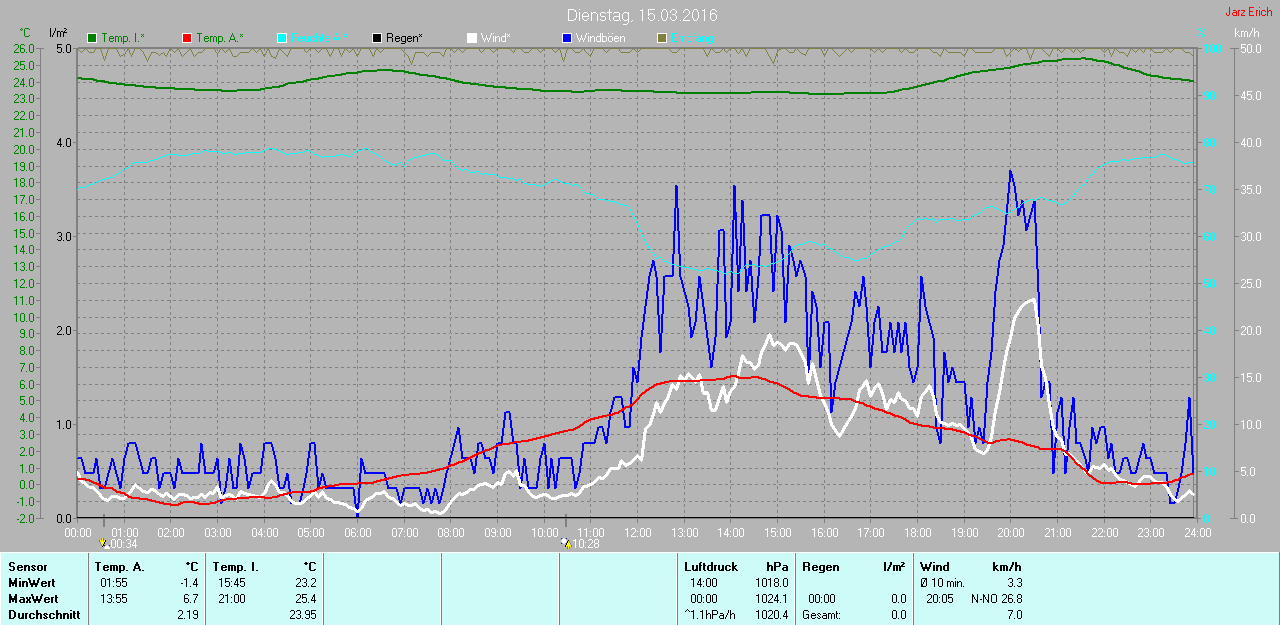Click the Durchschnitt row label
Image resolution: width=1280 pixels, height=625 pixels.
(x=44, y=615)
